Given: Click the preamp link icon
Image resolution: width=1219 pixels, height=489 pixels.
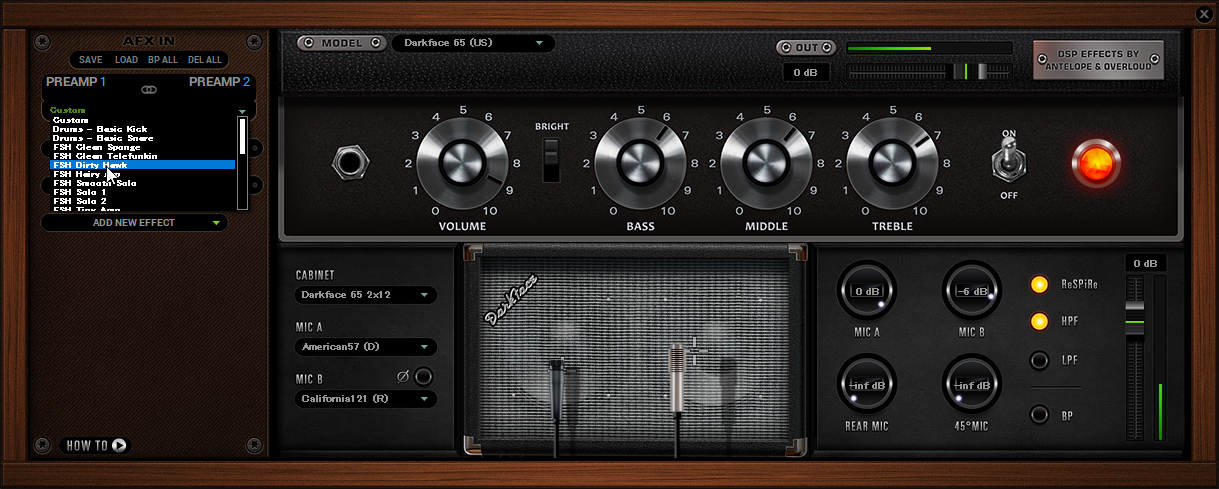Looking at the screenshot, I should click(x=149, y=90).
